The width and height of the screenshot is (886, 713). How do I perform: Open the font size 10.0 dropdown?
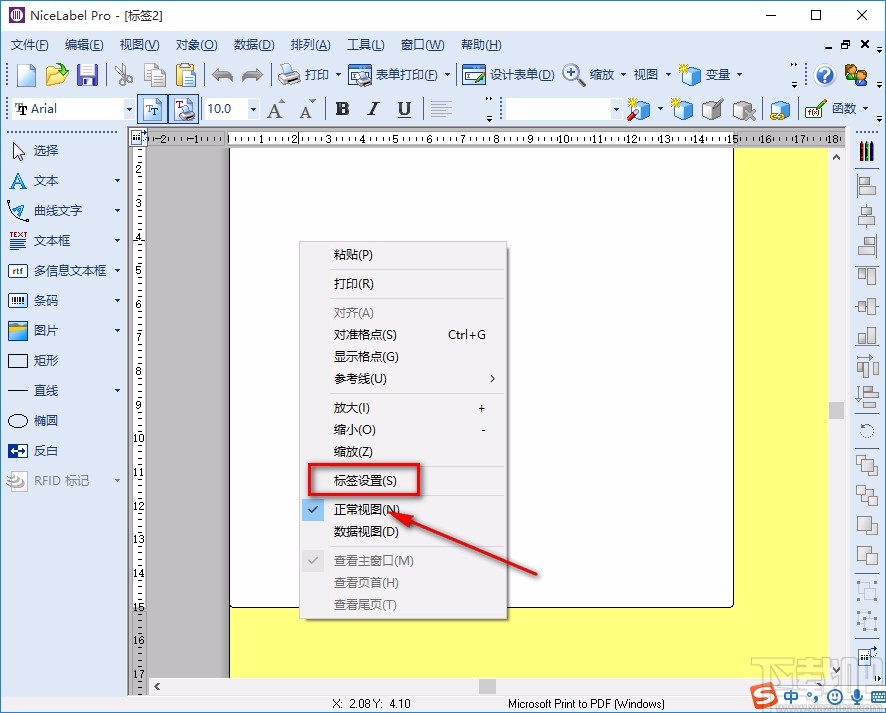point(253,109)
